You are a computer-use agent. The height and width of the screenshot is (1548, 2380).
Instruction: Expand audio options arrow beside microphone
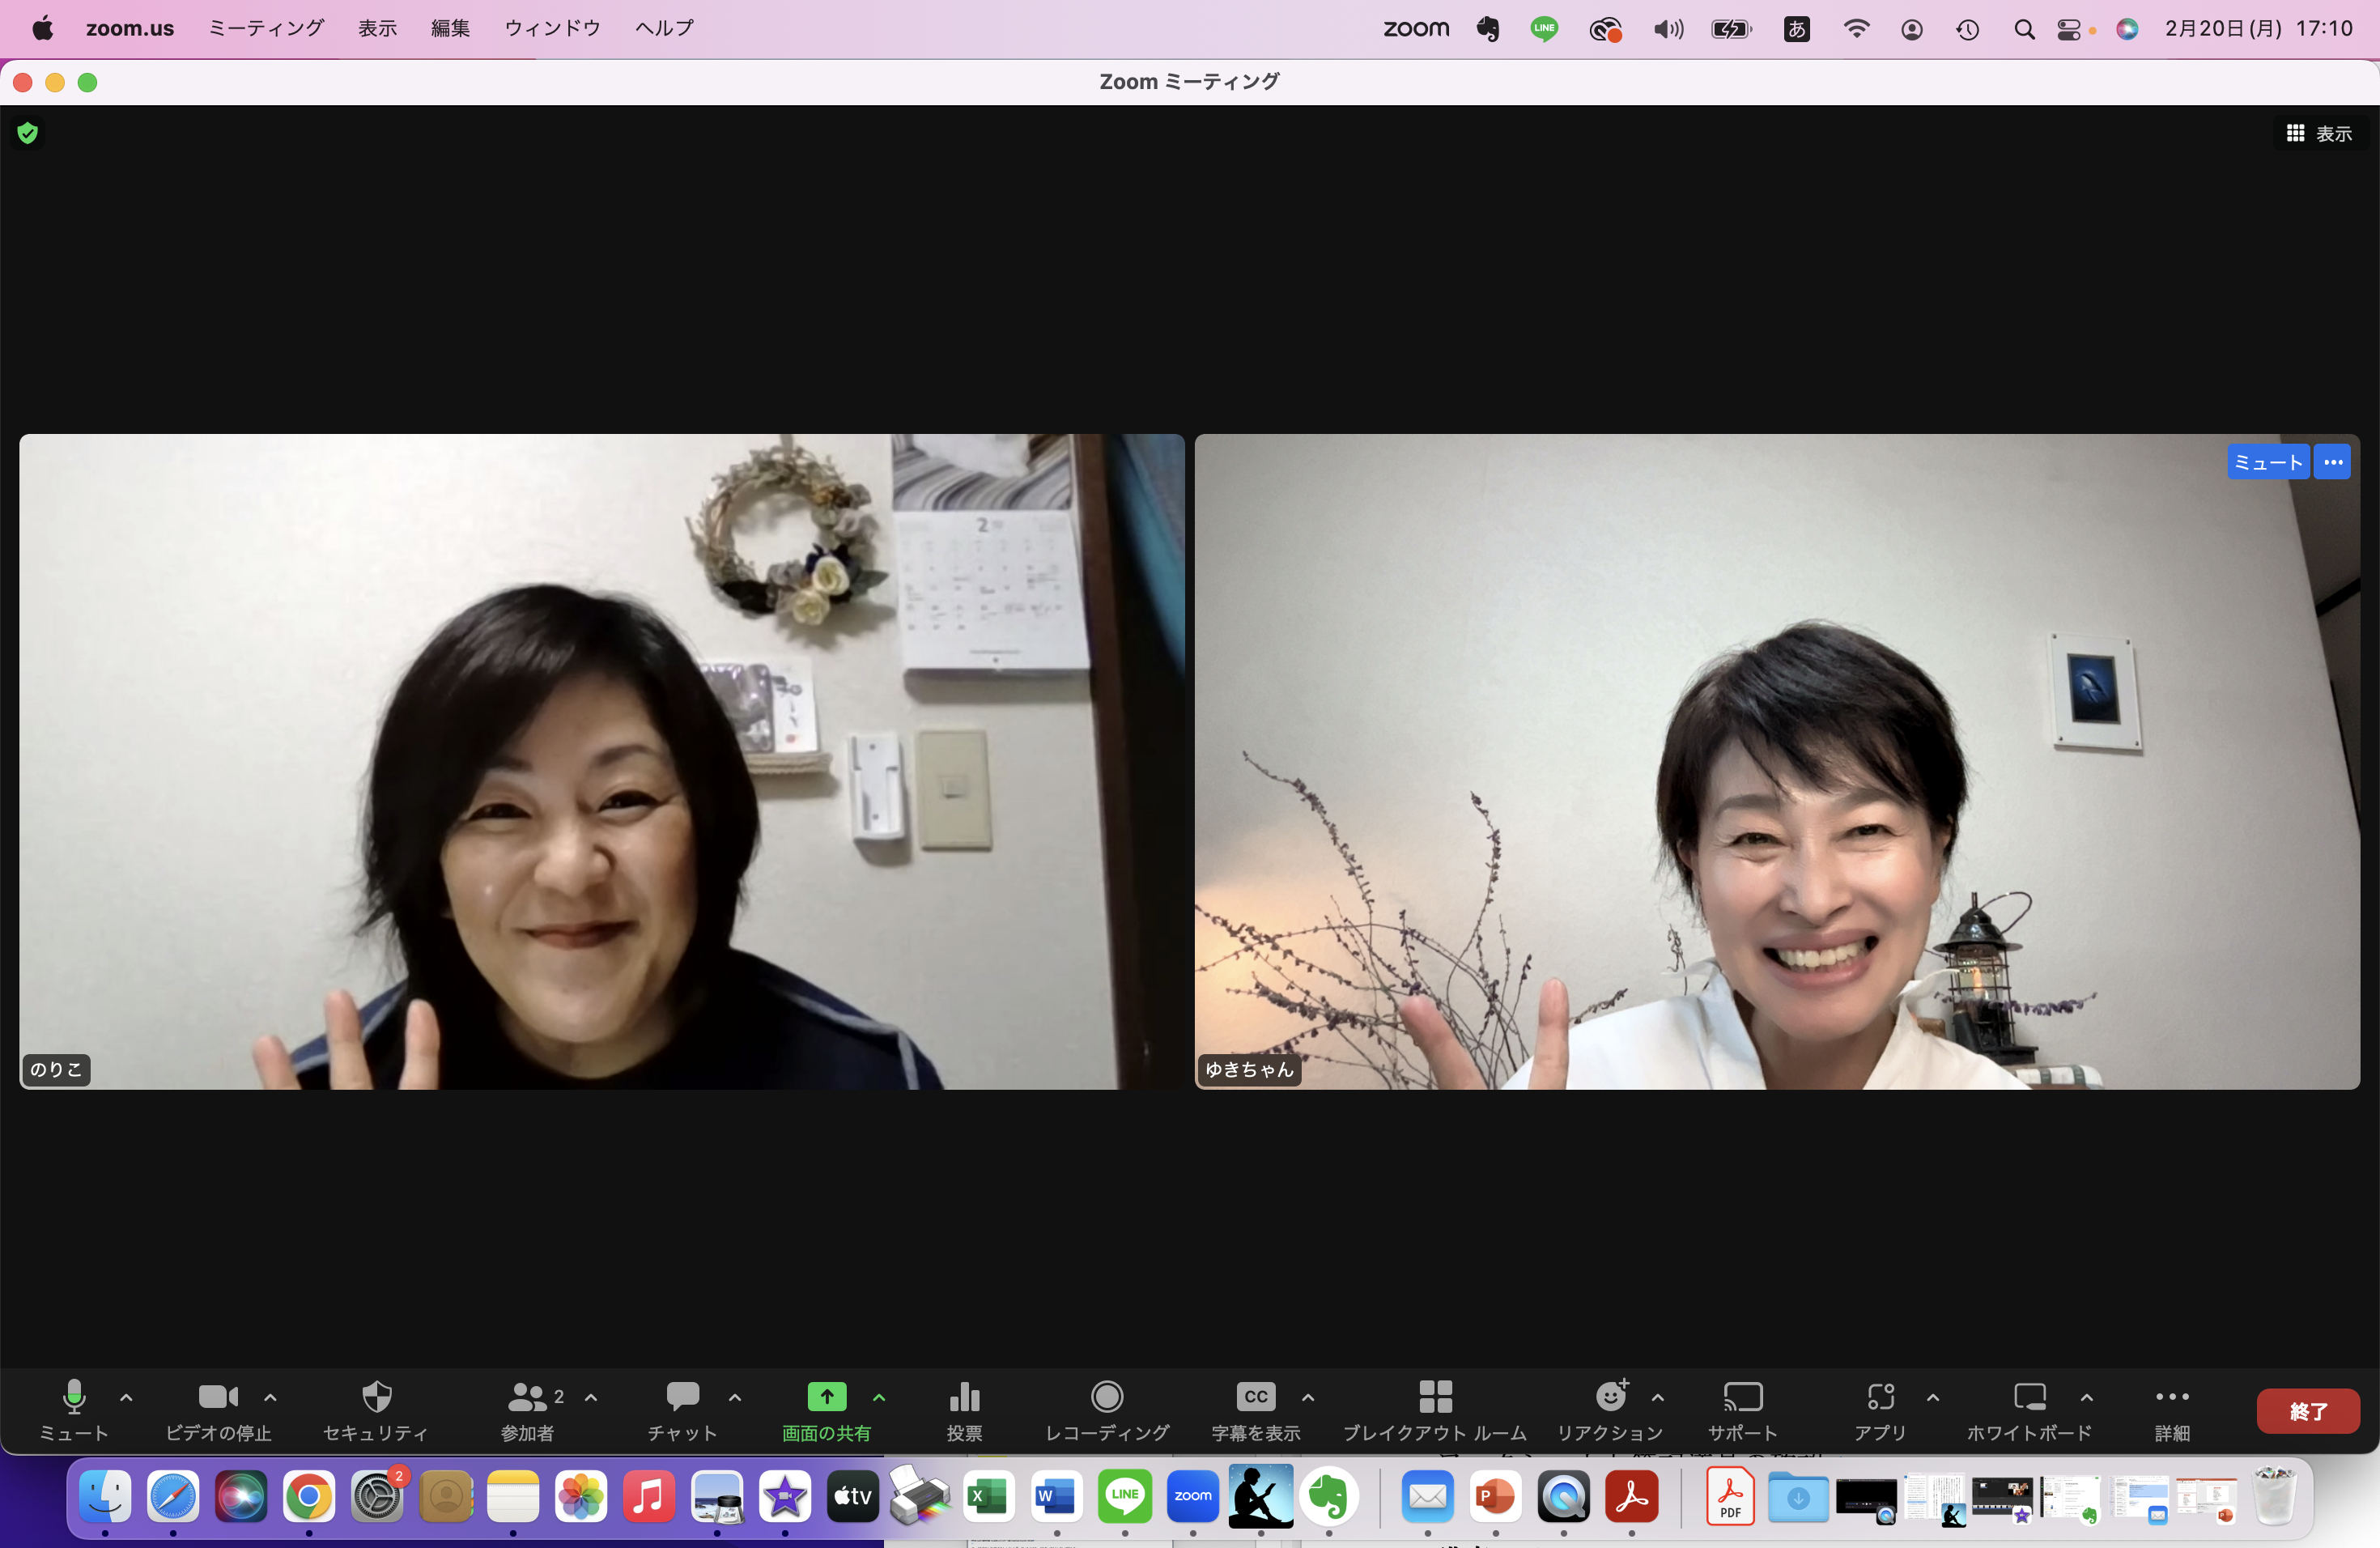pyautogui.click(x=126, y=1397)
